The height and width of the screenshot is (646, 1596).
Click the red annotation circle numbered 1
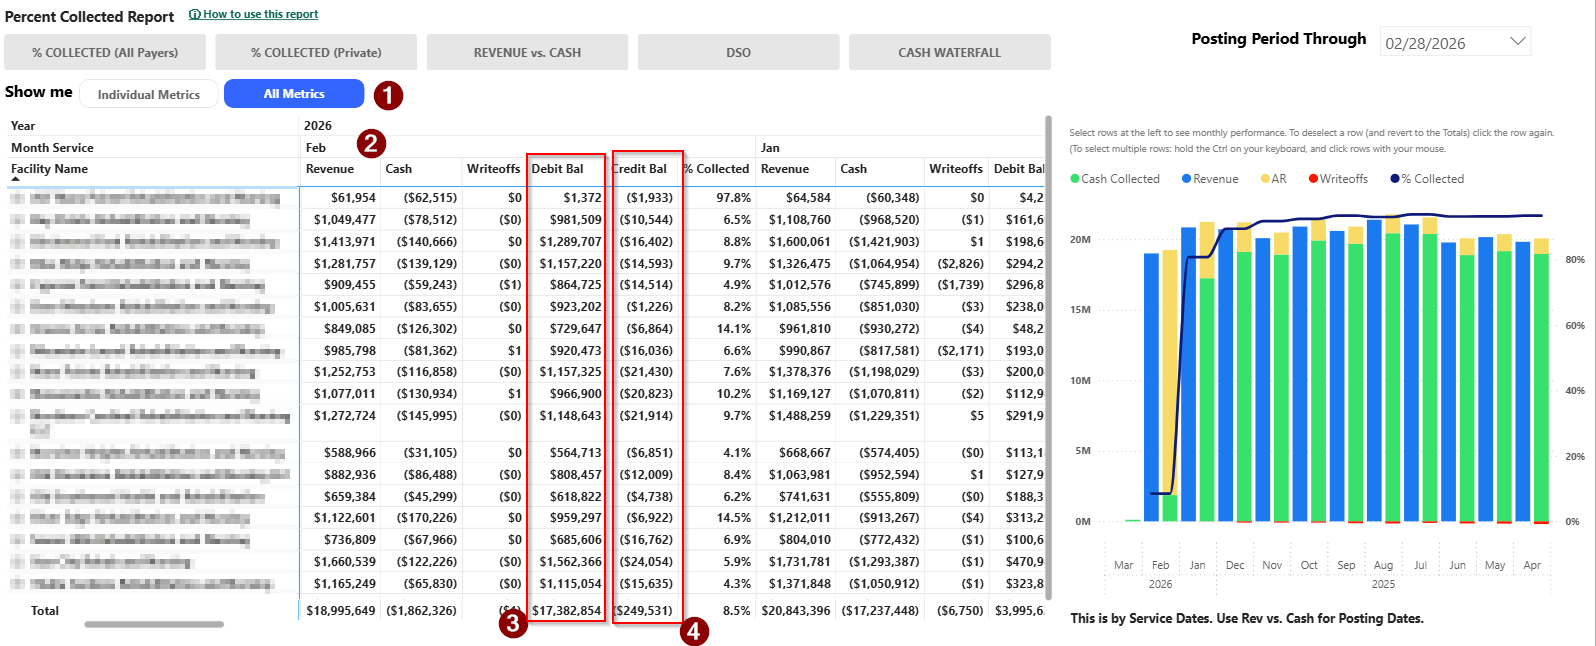coord(388,96)
